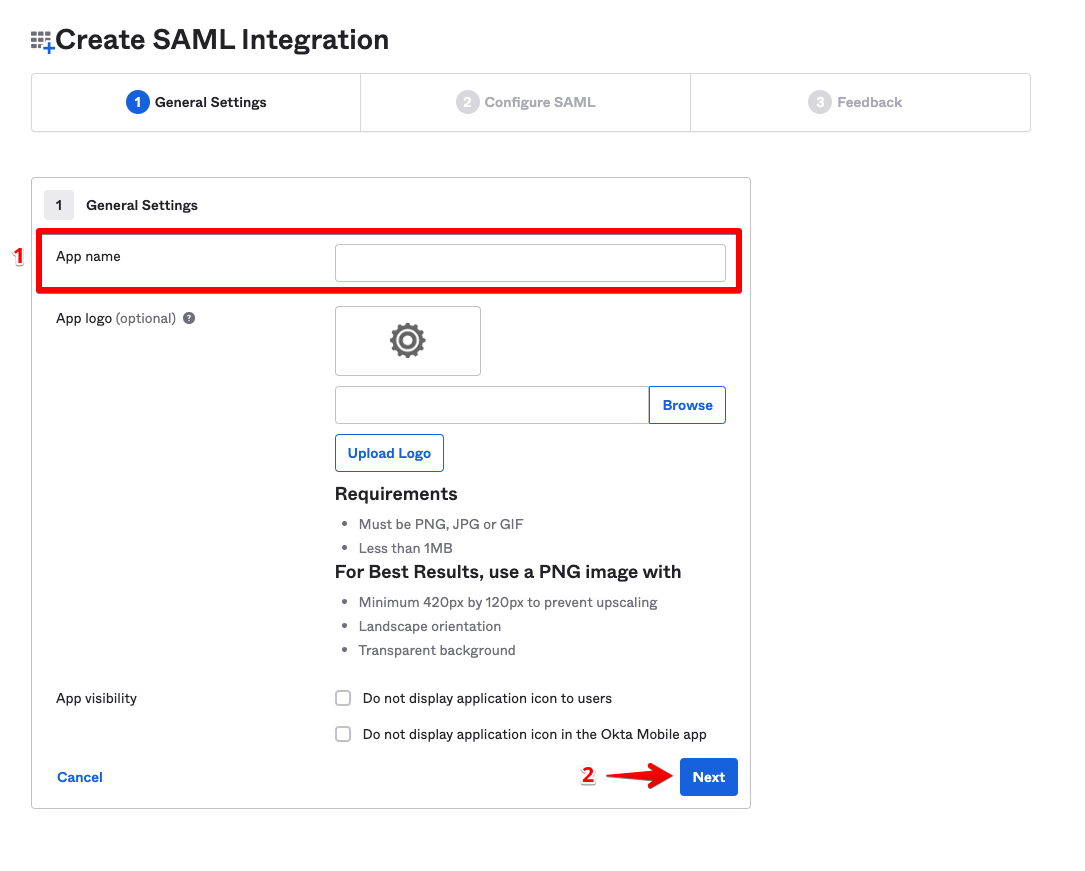This screenshot has width=1085, height=871.
Task: Click the step 3 circle badge
Action: tap(820, 102)
